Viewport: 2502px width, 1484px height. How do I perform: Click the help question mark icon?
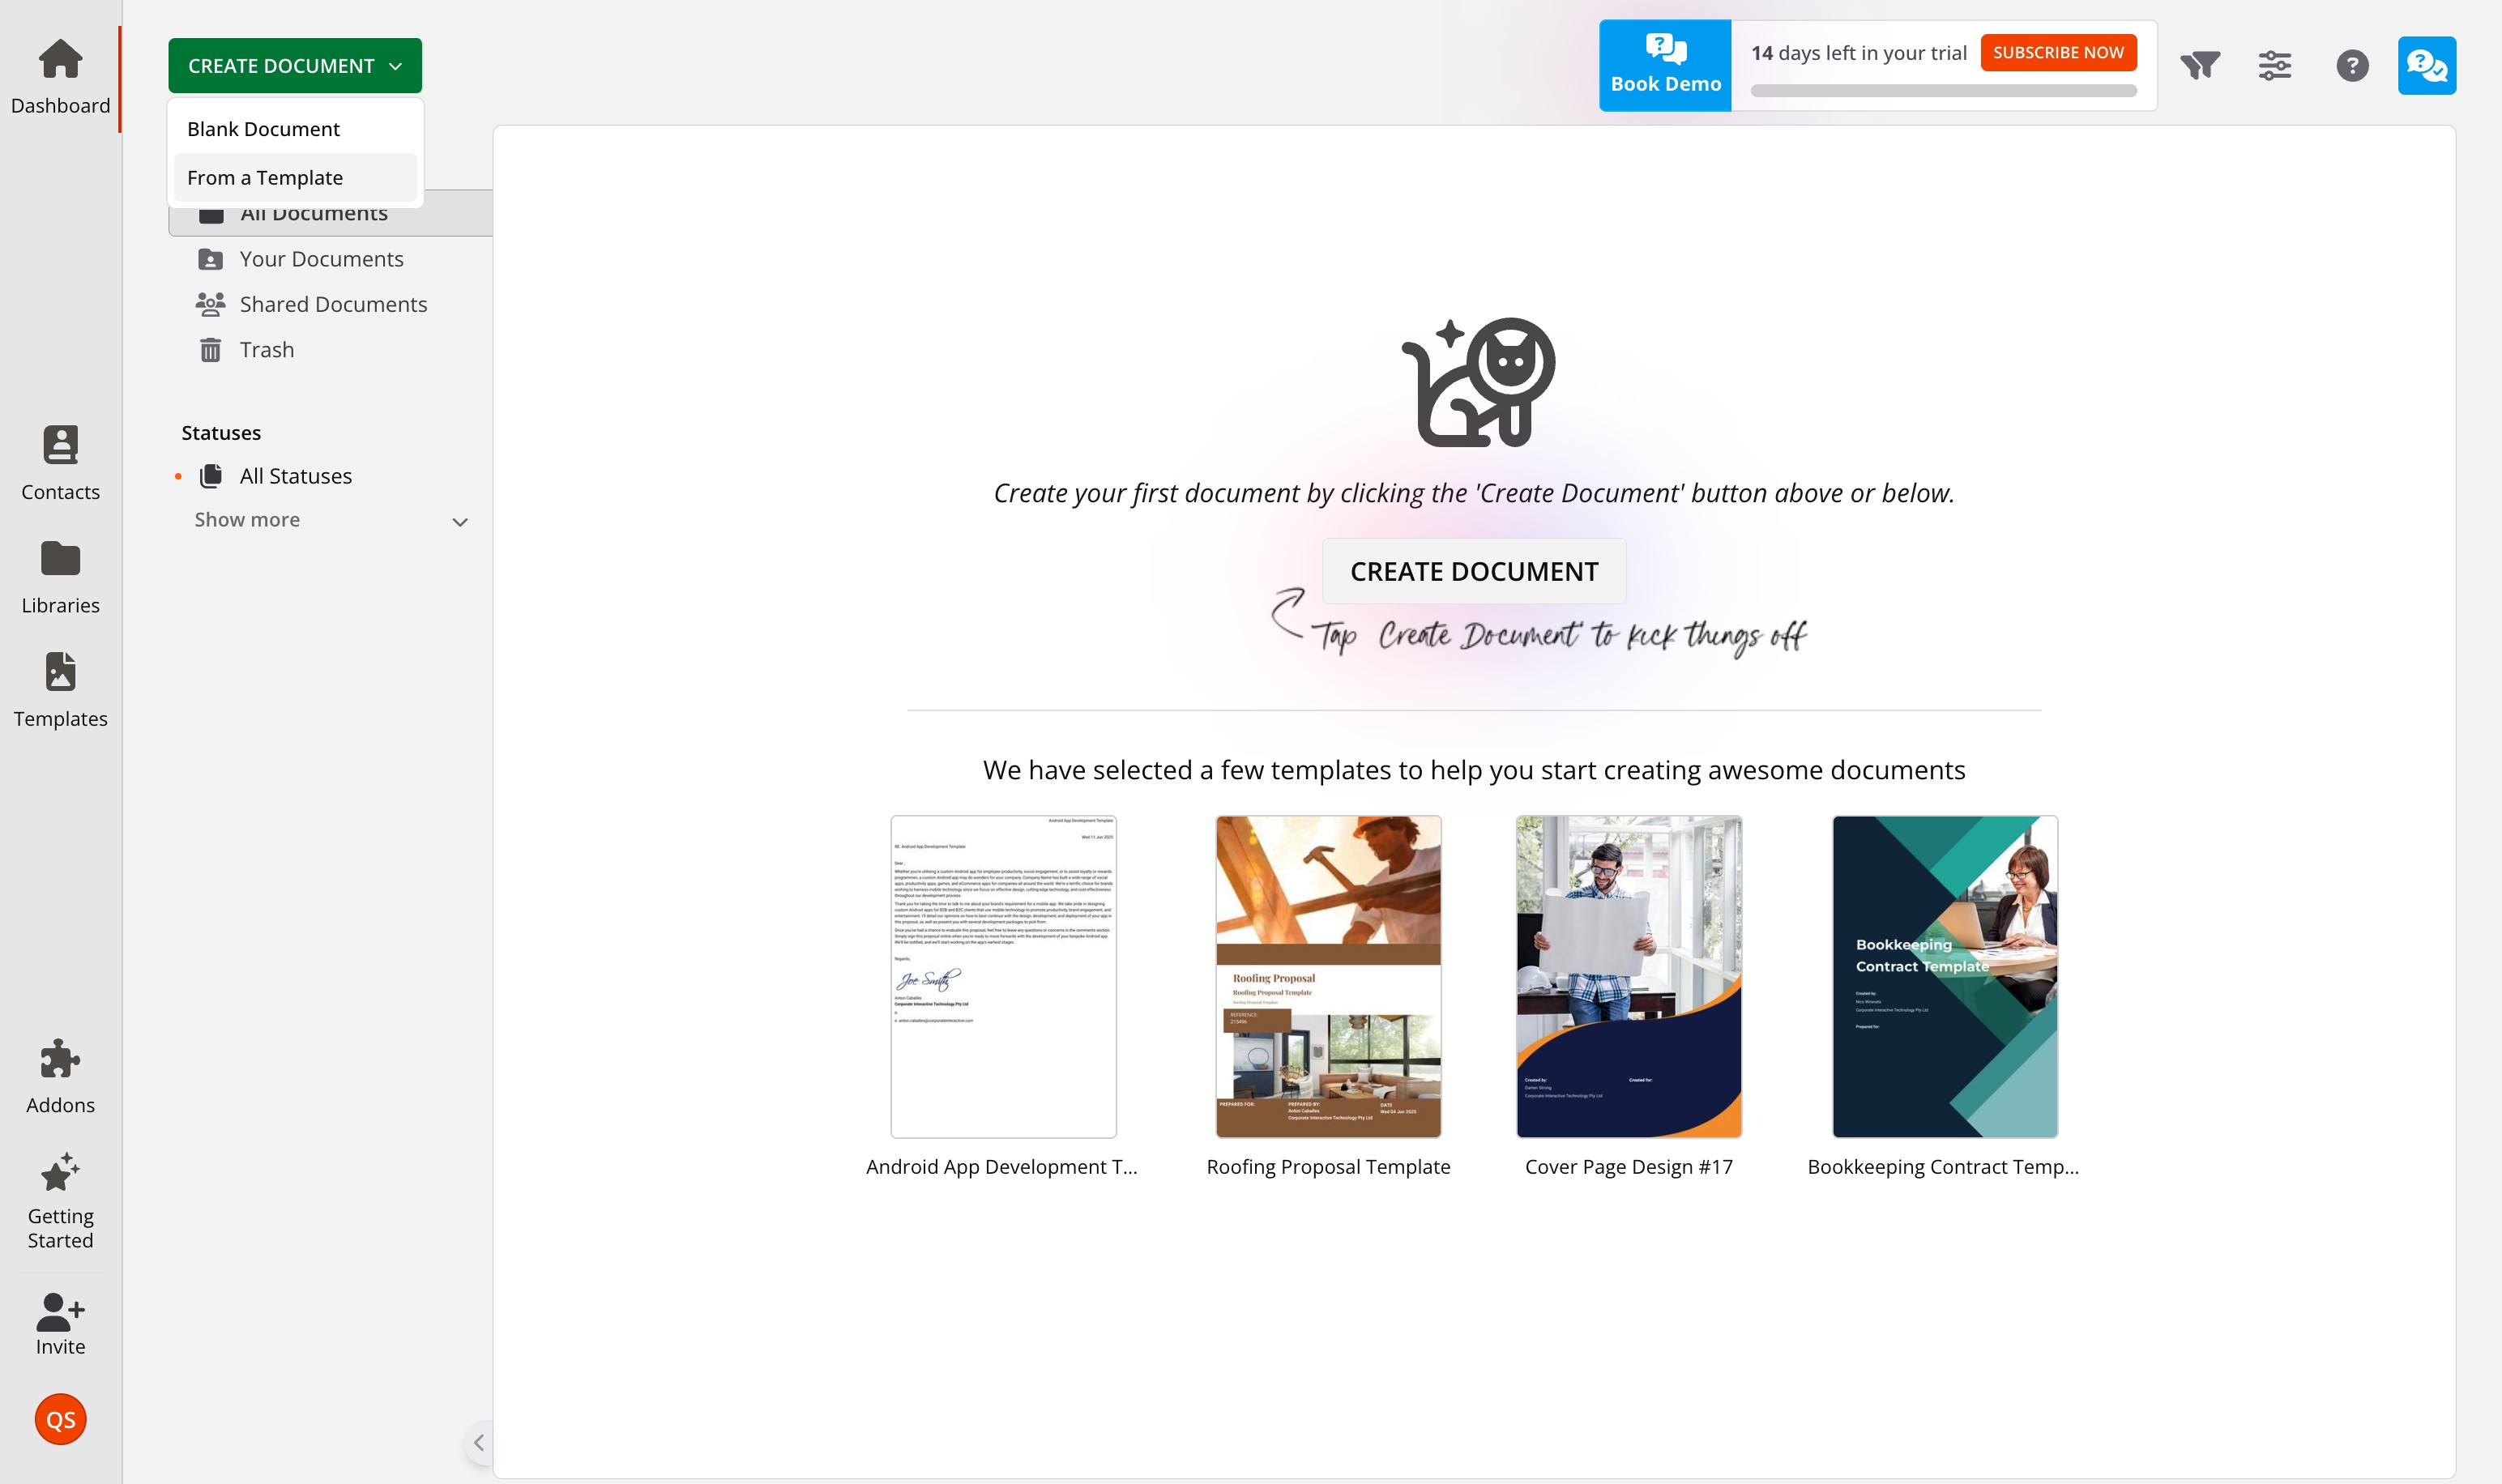pyautogui.click(x=2352, y=66)
